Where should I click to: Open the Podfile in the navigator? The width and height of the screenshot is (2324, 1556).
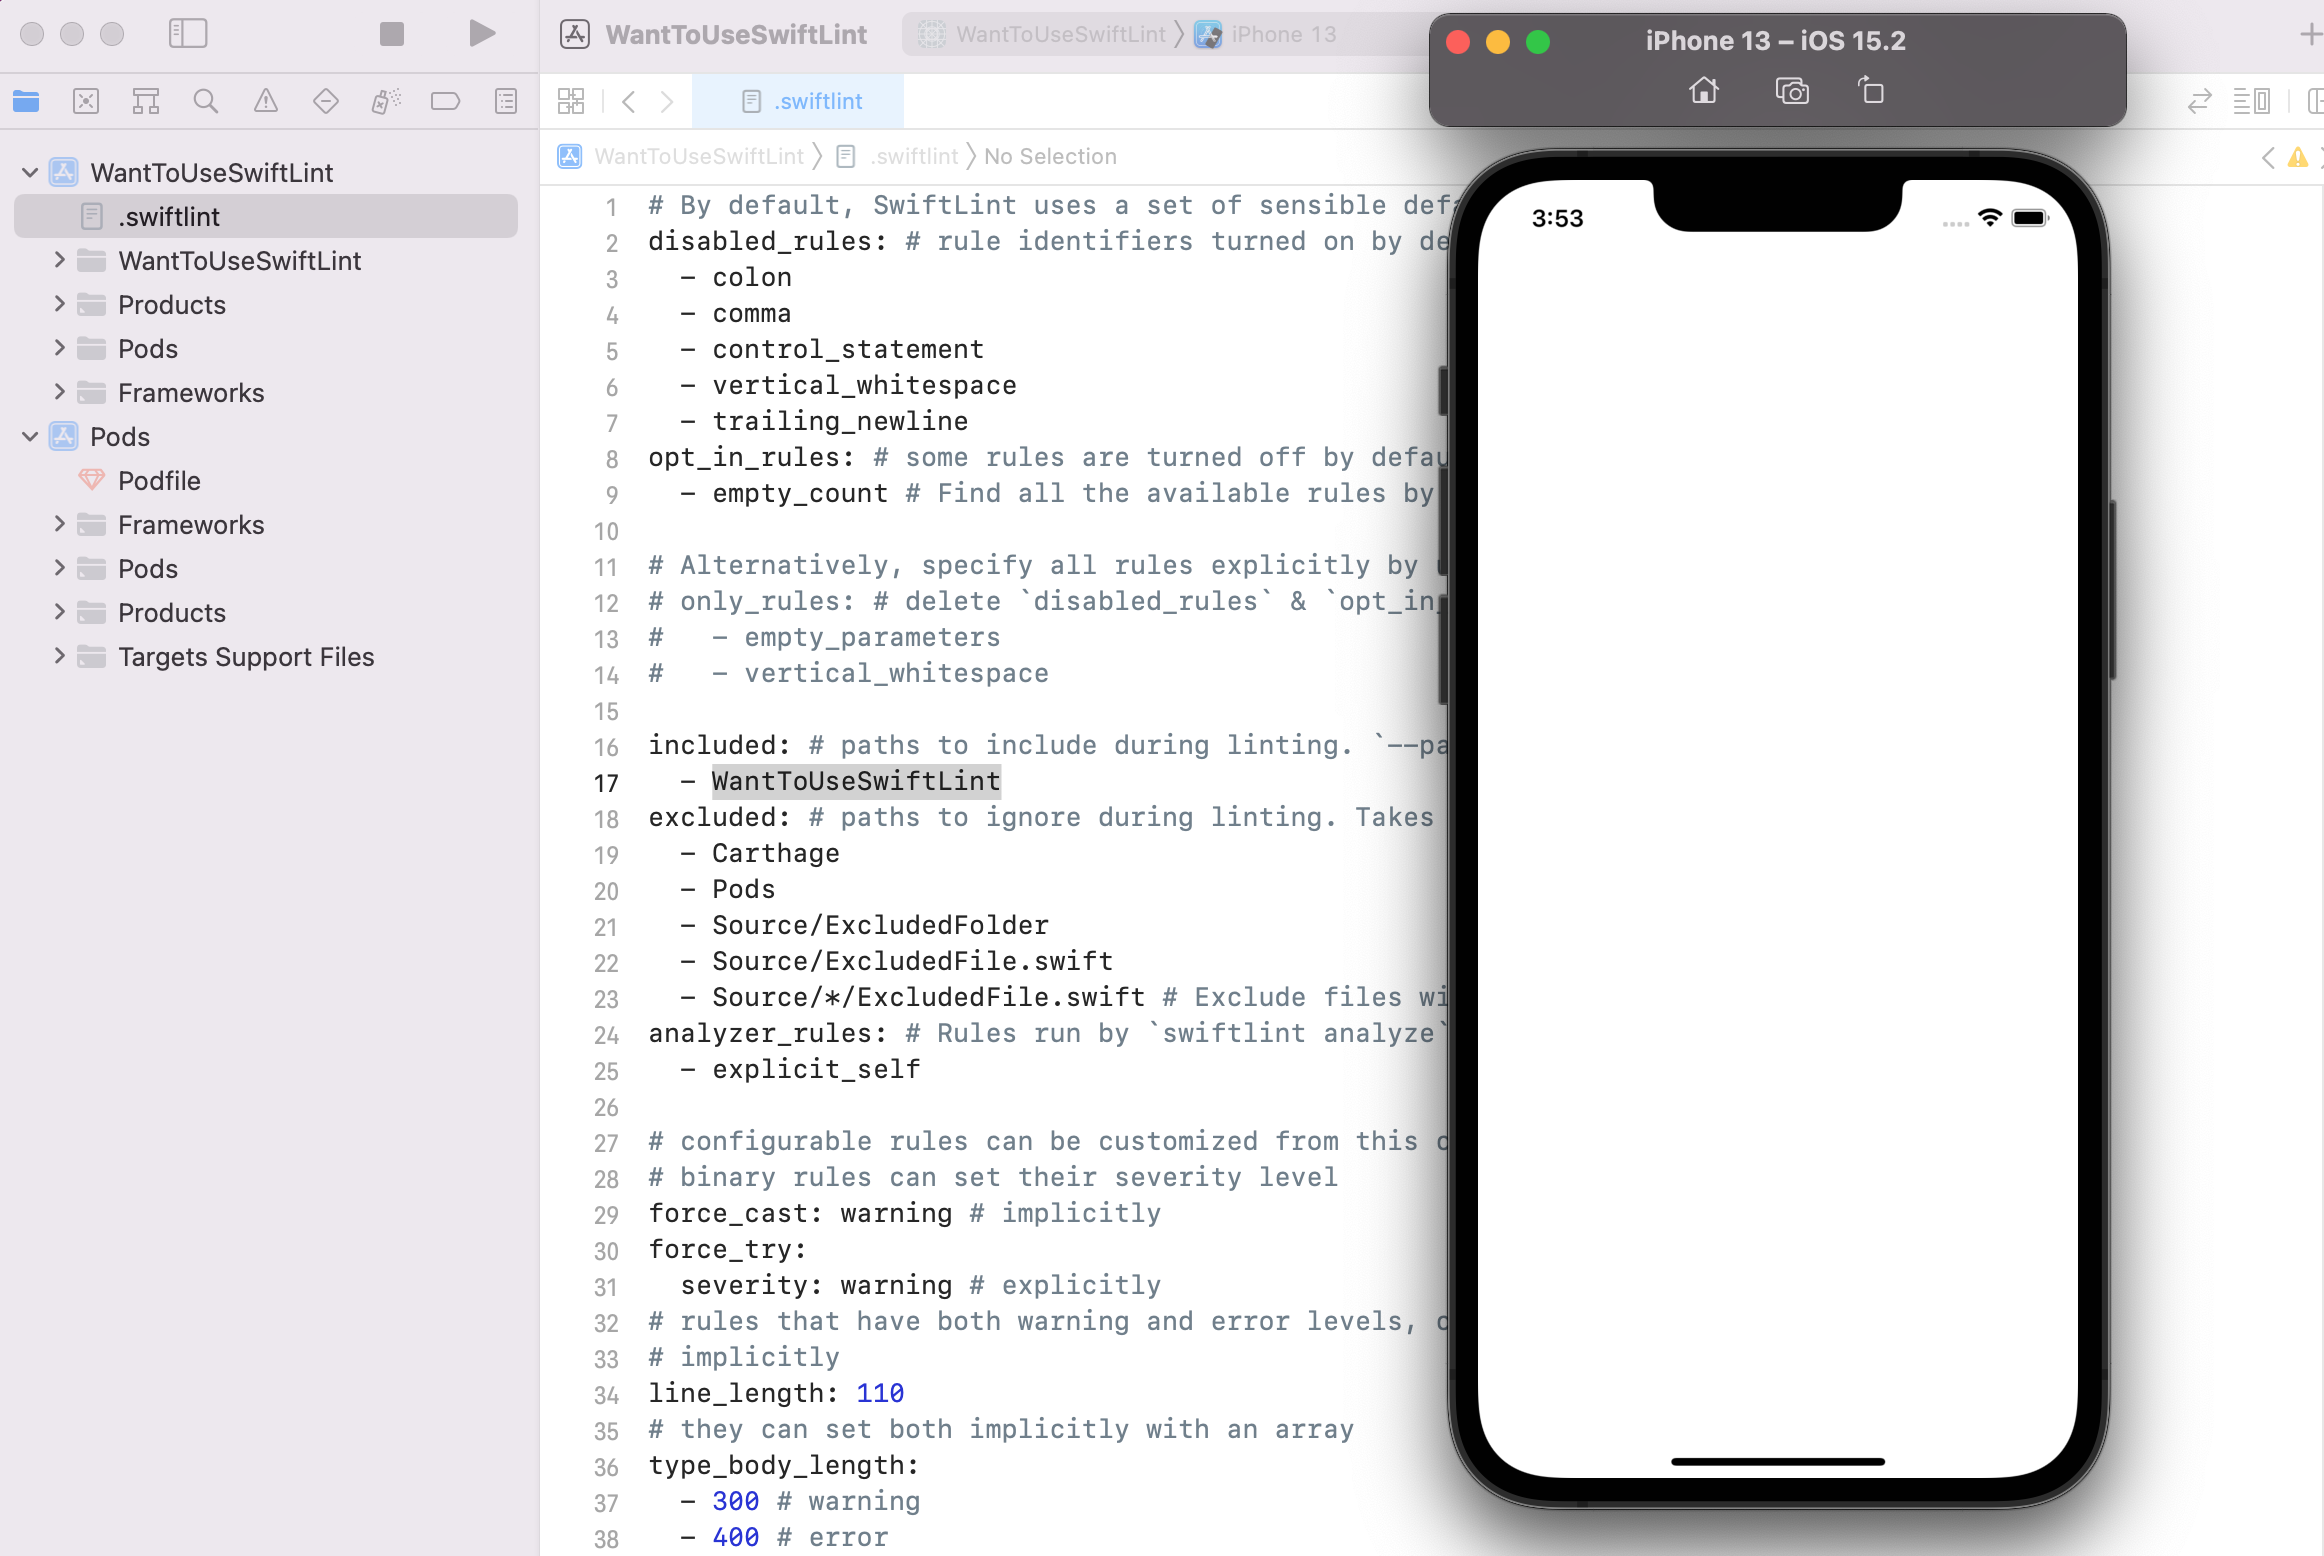pos(159,481)
